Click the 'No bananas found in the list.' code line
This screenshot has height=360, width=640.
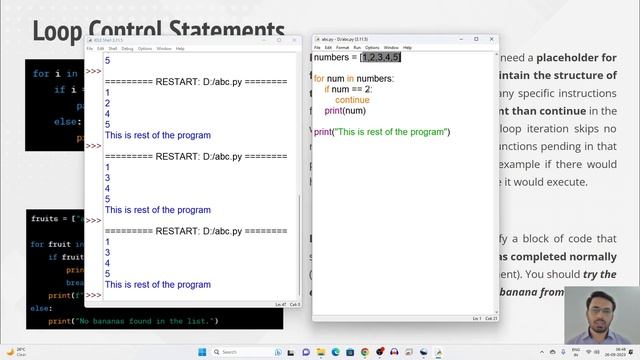[133, 321]
